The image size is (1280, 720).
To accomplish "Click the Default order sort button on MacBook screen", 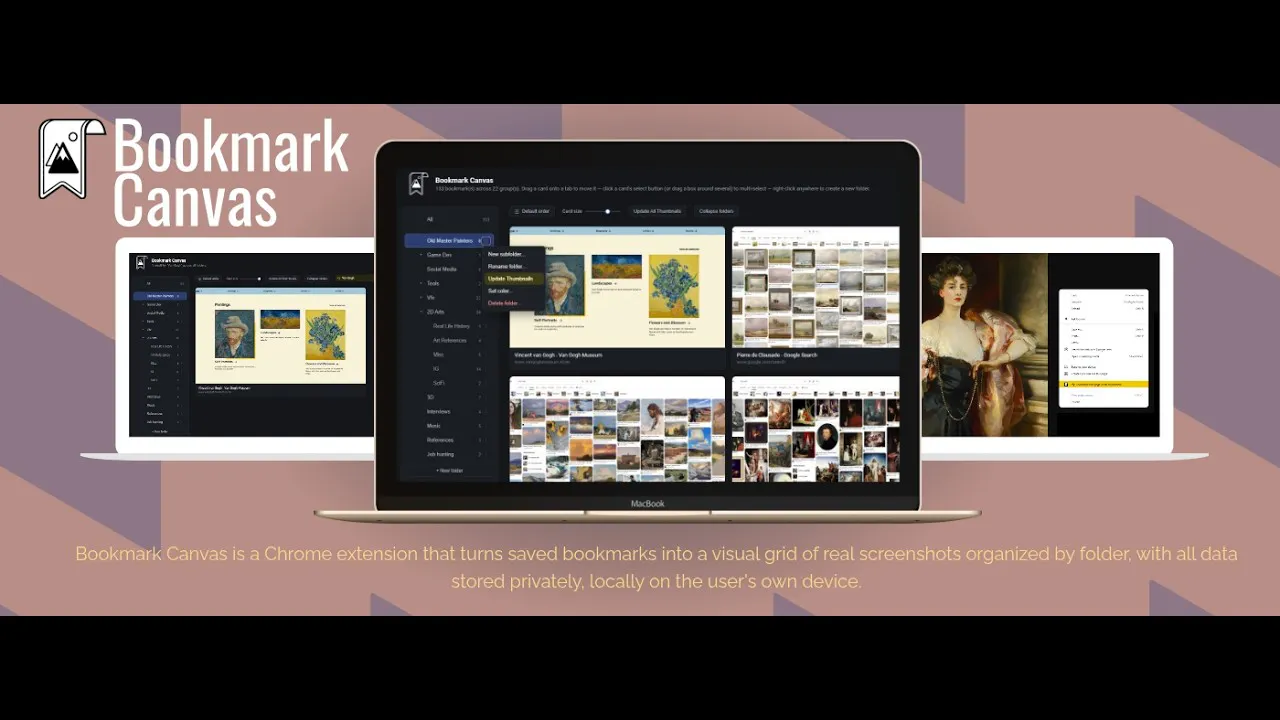I will tap(532, 211).
